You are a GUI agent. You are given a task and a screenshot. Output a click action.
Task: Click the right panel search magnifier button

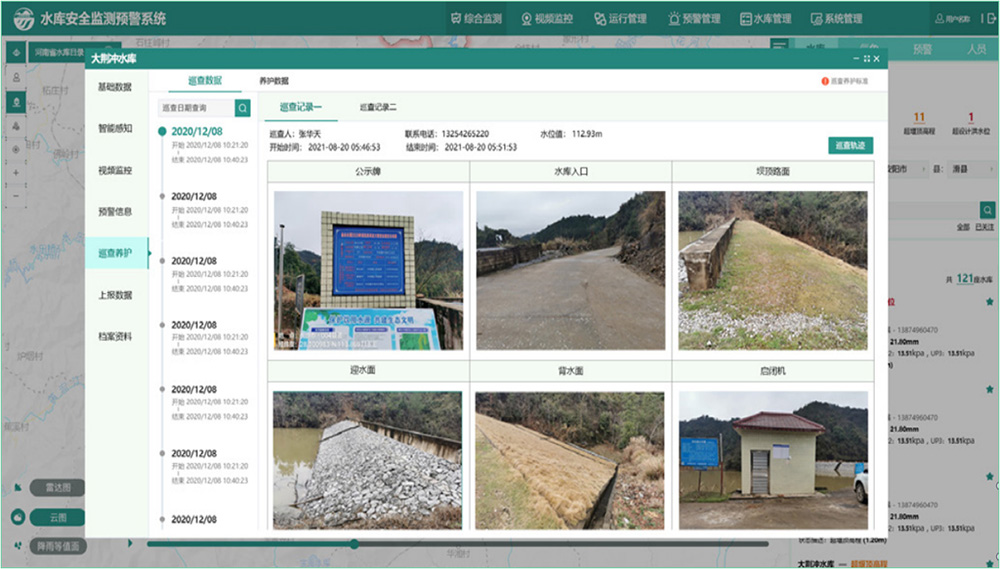click(987, 210)
